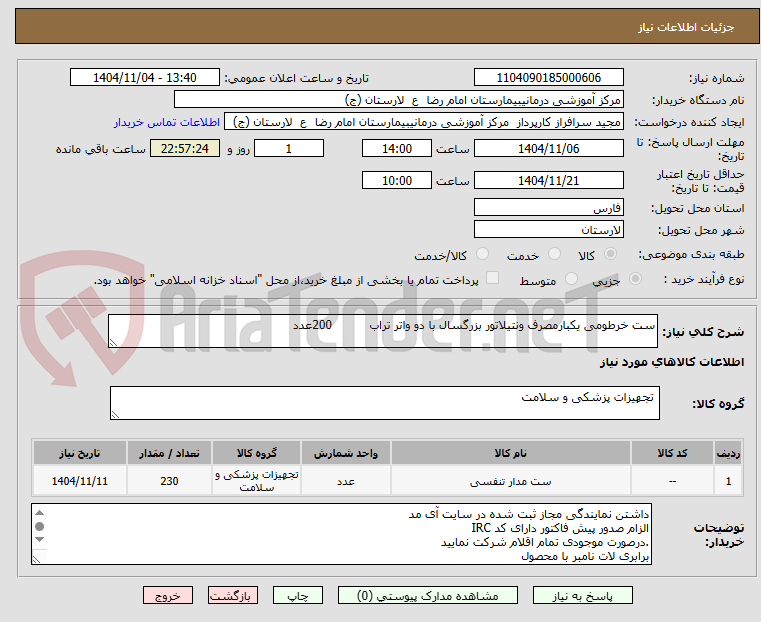Click the پاسخ به نیاز button
The height and width of the screenshot is (622, 761).
582,595
